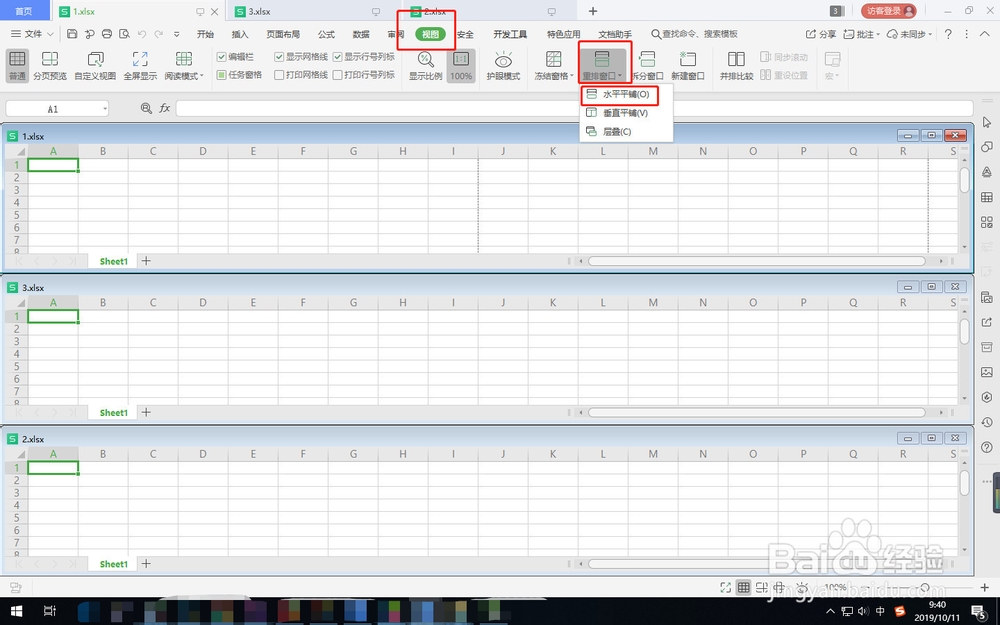The height and width of the screenshot is (625, 1000).
Task: Open the 开发工具 developer tab
Action: tap(510, 34)
